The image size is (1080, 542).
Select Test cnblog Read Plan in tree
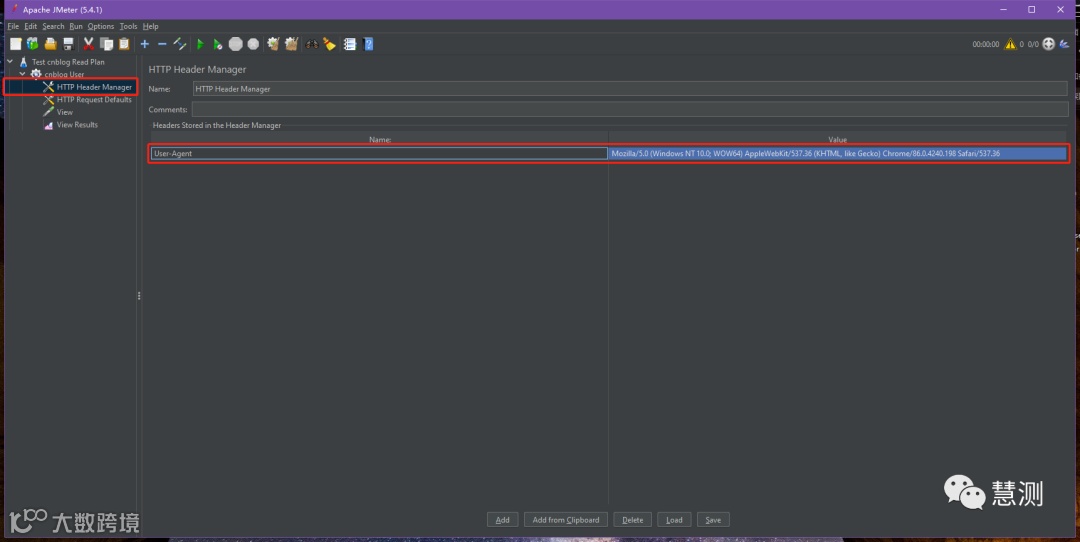(68, 62)
